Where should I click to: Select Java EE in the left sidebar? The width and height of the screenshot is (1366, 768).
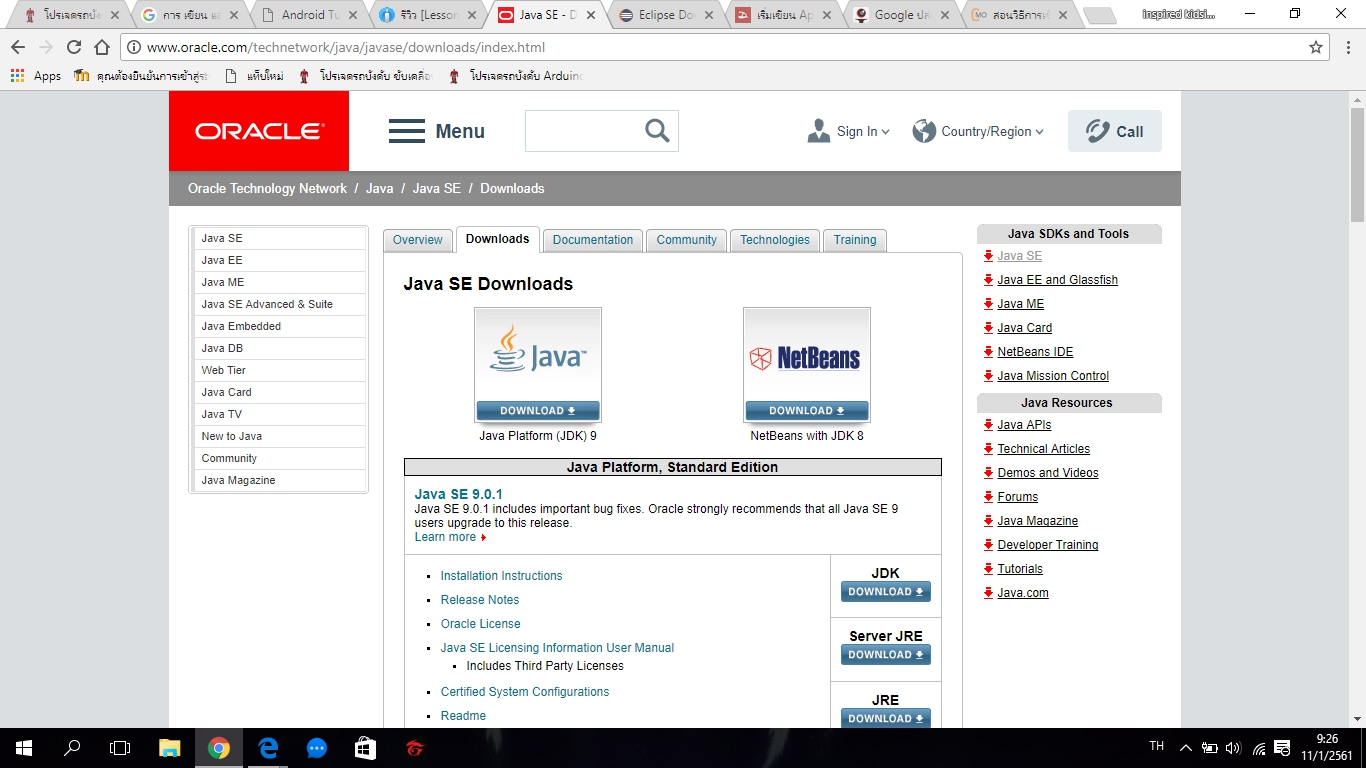point(279,260)
